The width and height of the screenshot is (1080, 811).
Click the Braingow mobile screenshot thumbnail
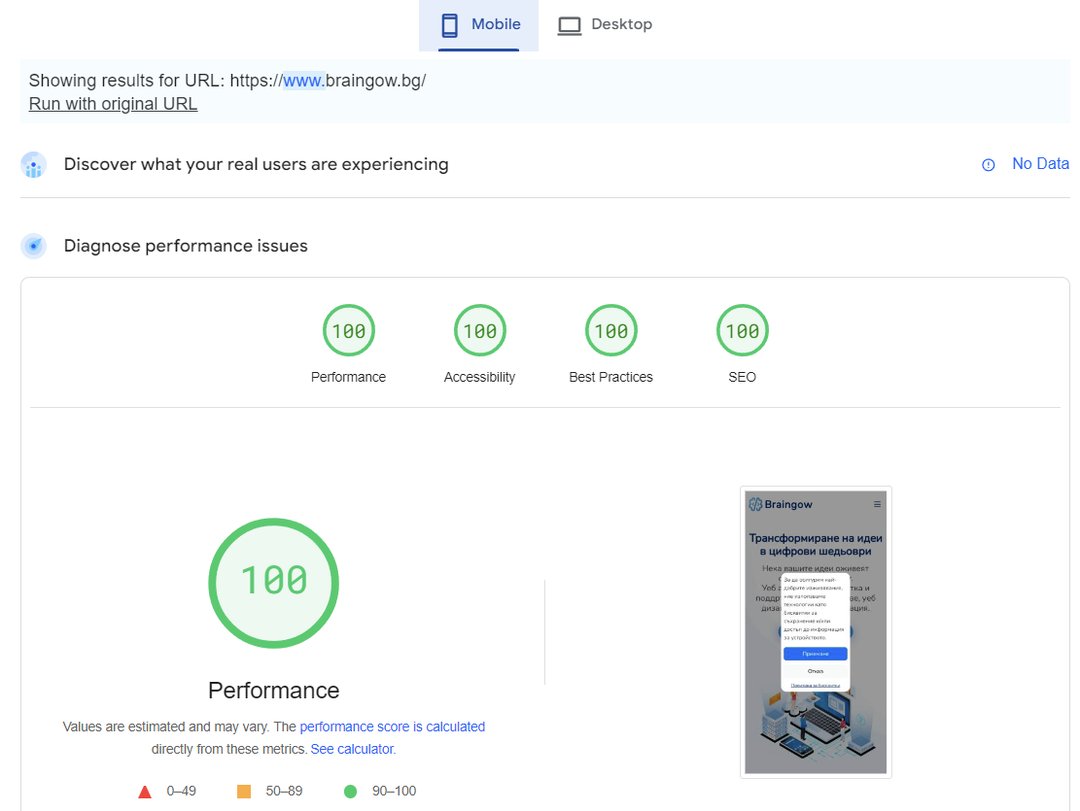coord(815,632)
